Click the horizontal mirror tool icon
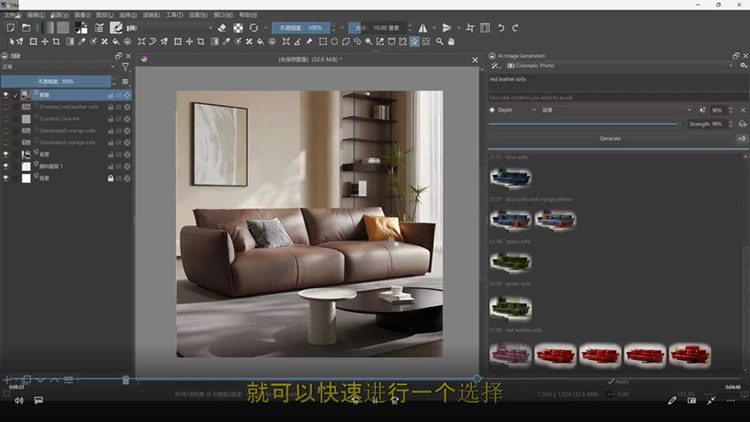This screenshot has width=750, height=422. click(422, 28)
